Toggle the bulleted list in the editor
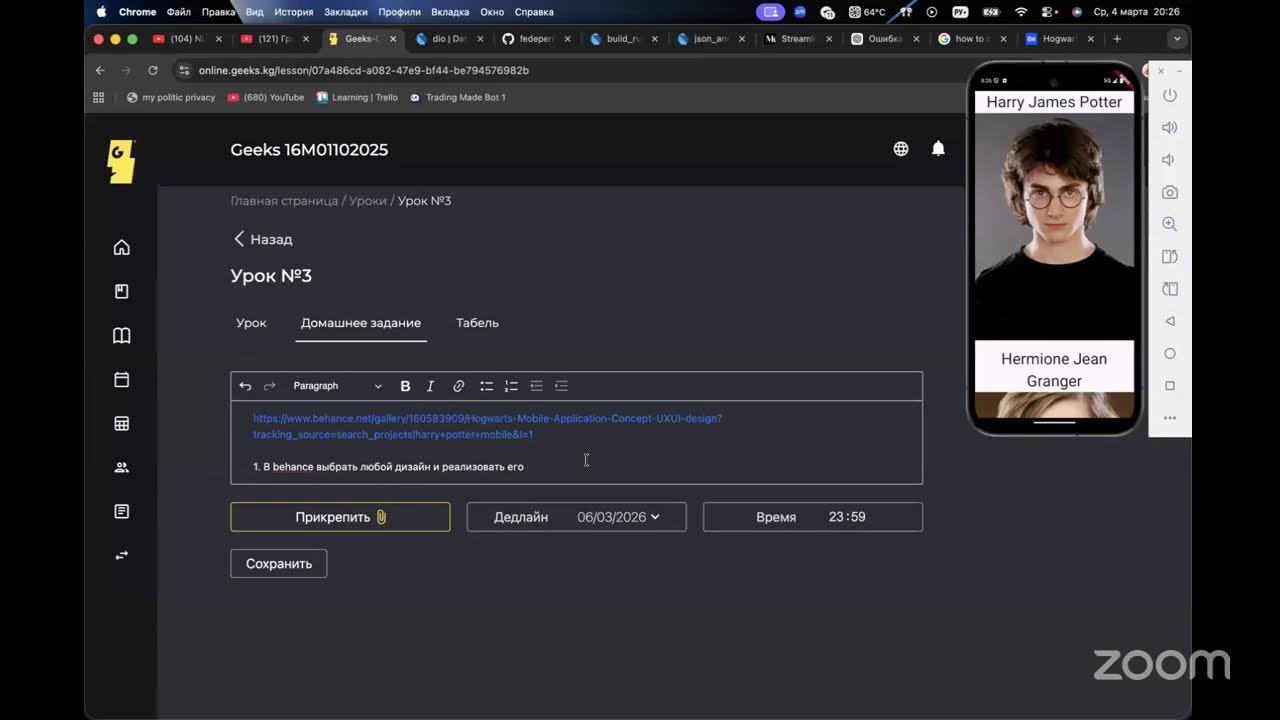This screenshot has height=720, width=1280. 486,386
